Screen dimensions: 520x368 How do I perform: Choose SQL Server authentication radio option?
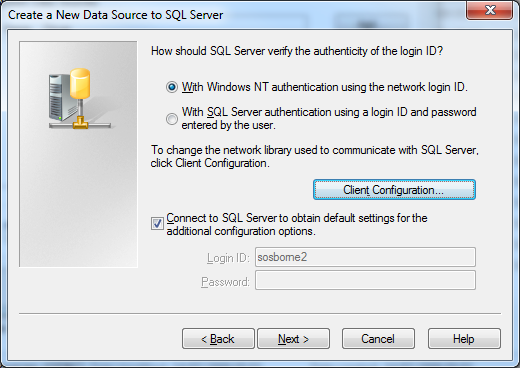click(x=172, y=119)
